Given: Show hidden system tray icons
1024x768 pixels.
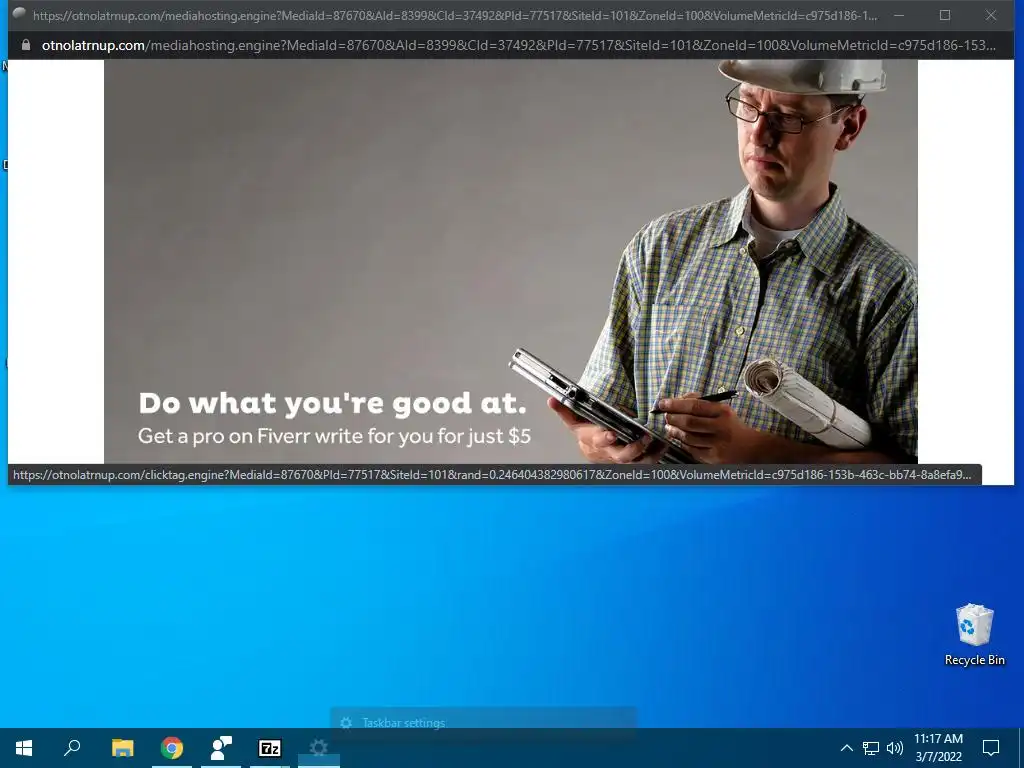Looking at the screenshot, I should click(846, 748).
